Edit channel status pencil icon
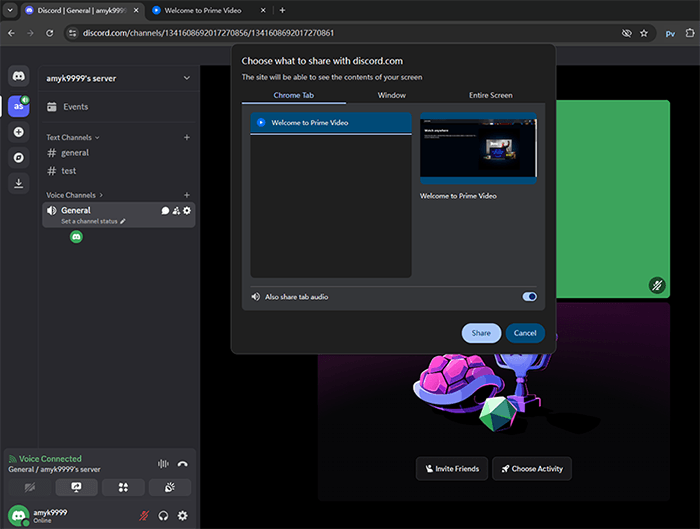Viewport: 700px width, 529px height. [x=123, y=221]
